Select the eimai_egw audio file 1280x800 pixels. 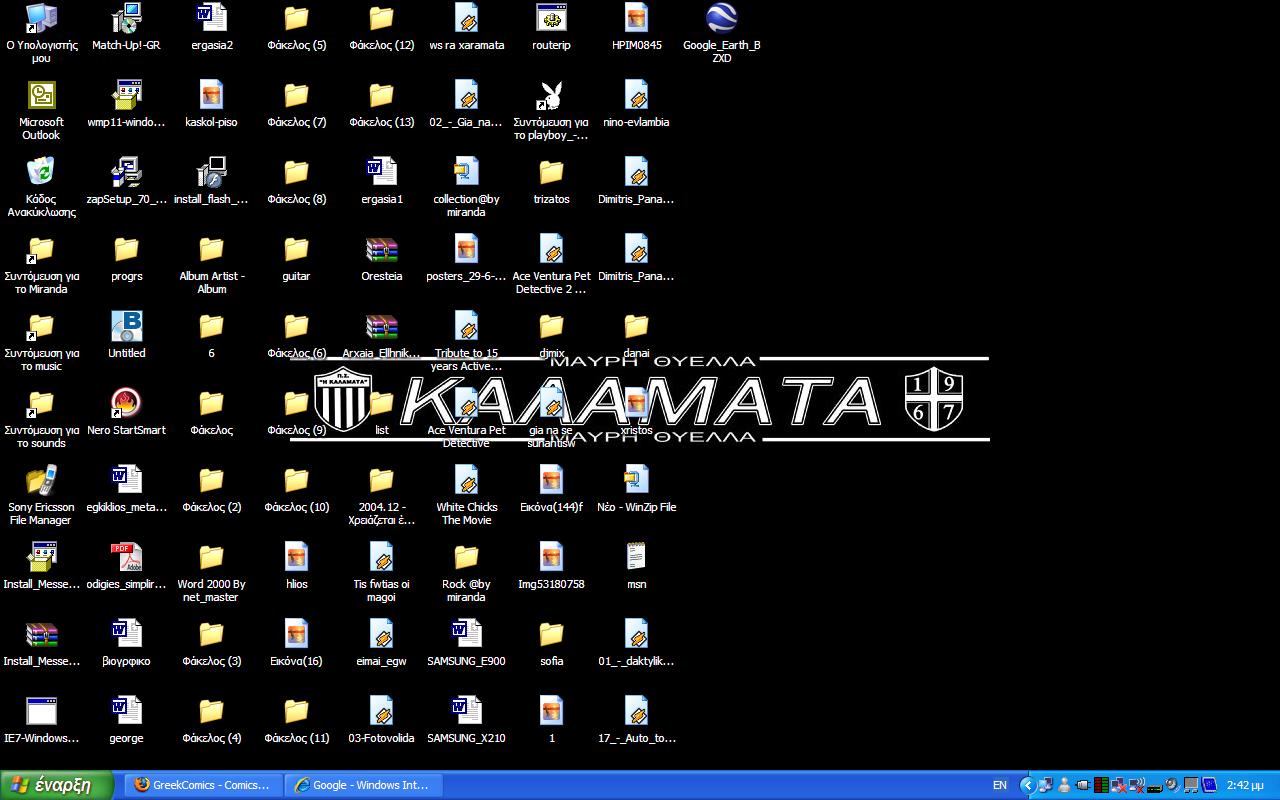tap(381, 634)
